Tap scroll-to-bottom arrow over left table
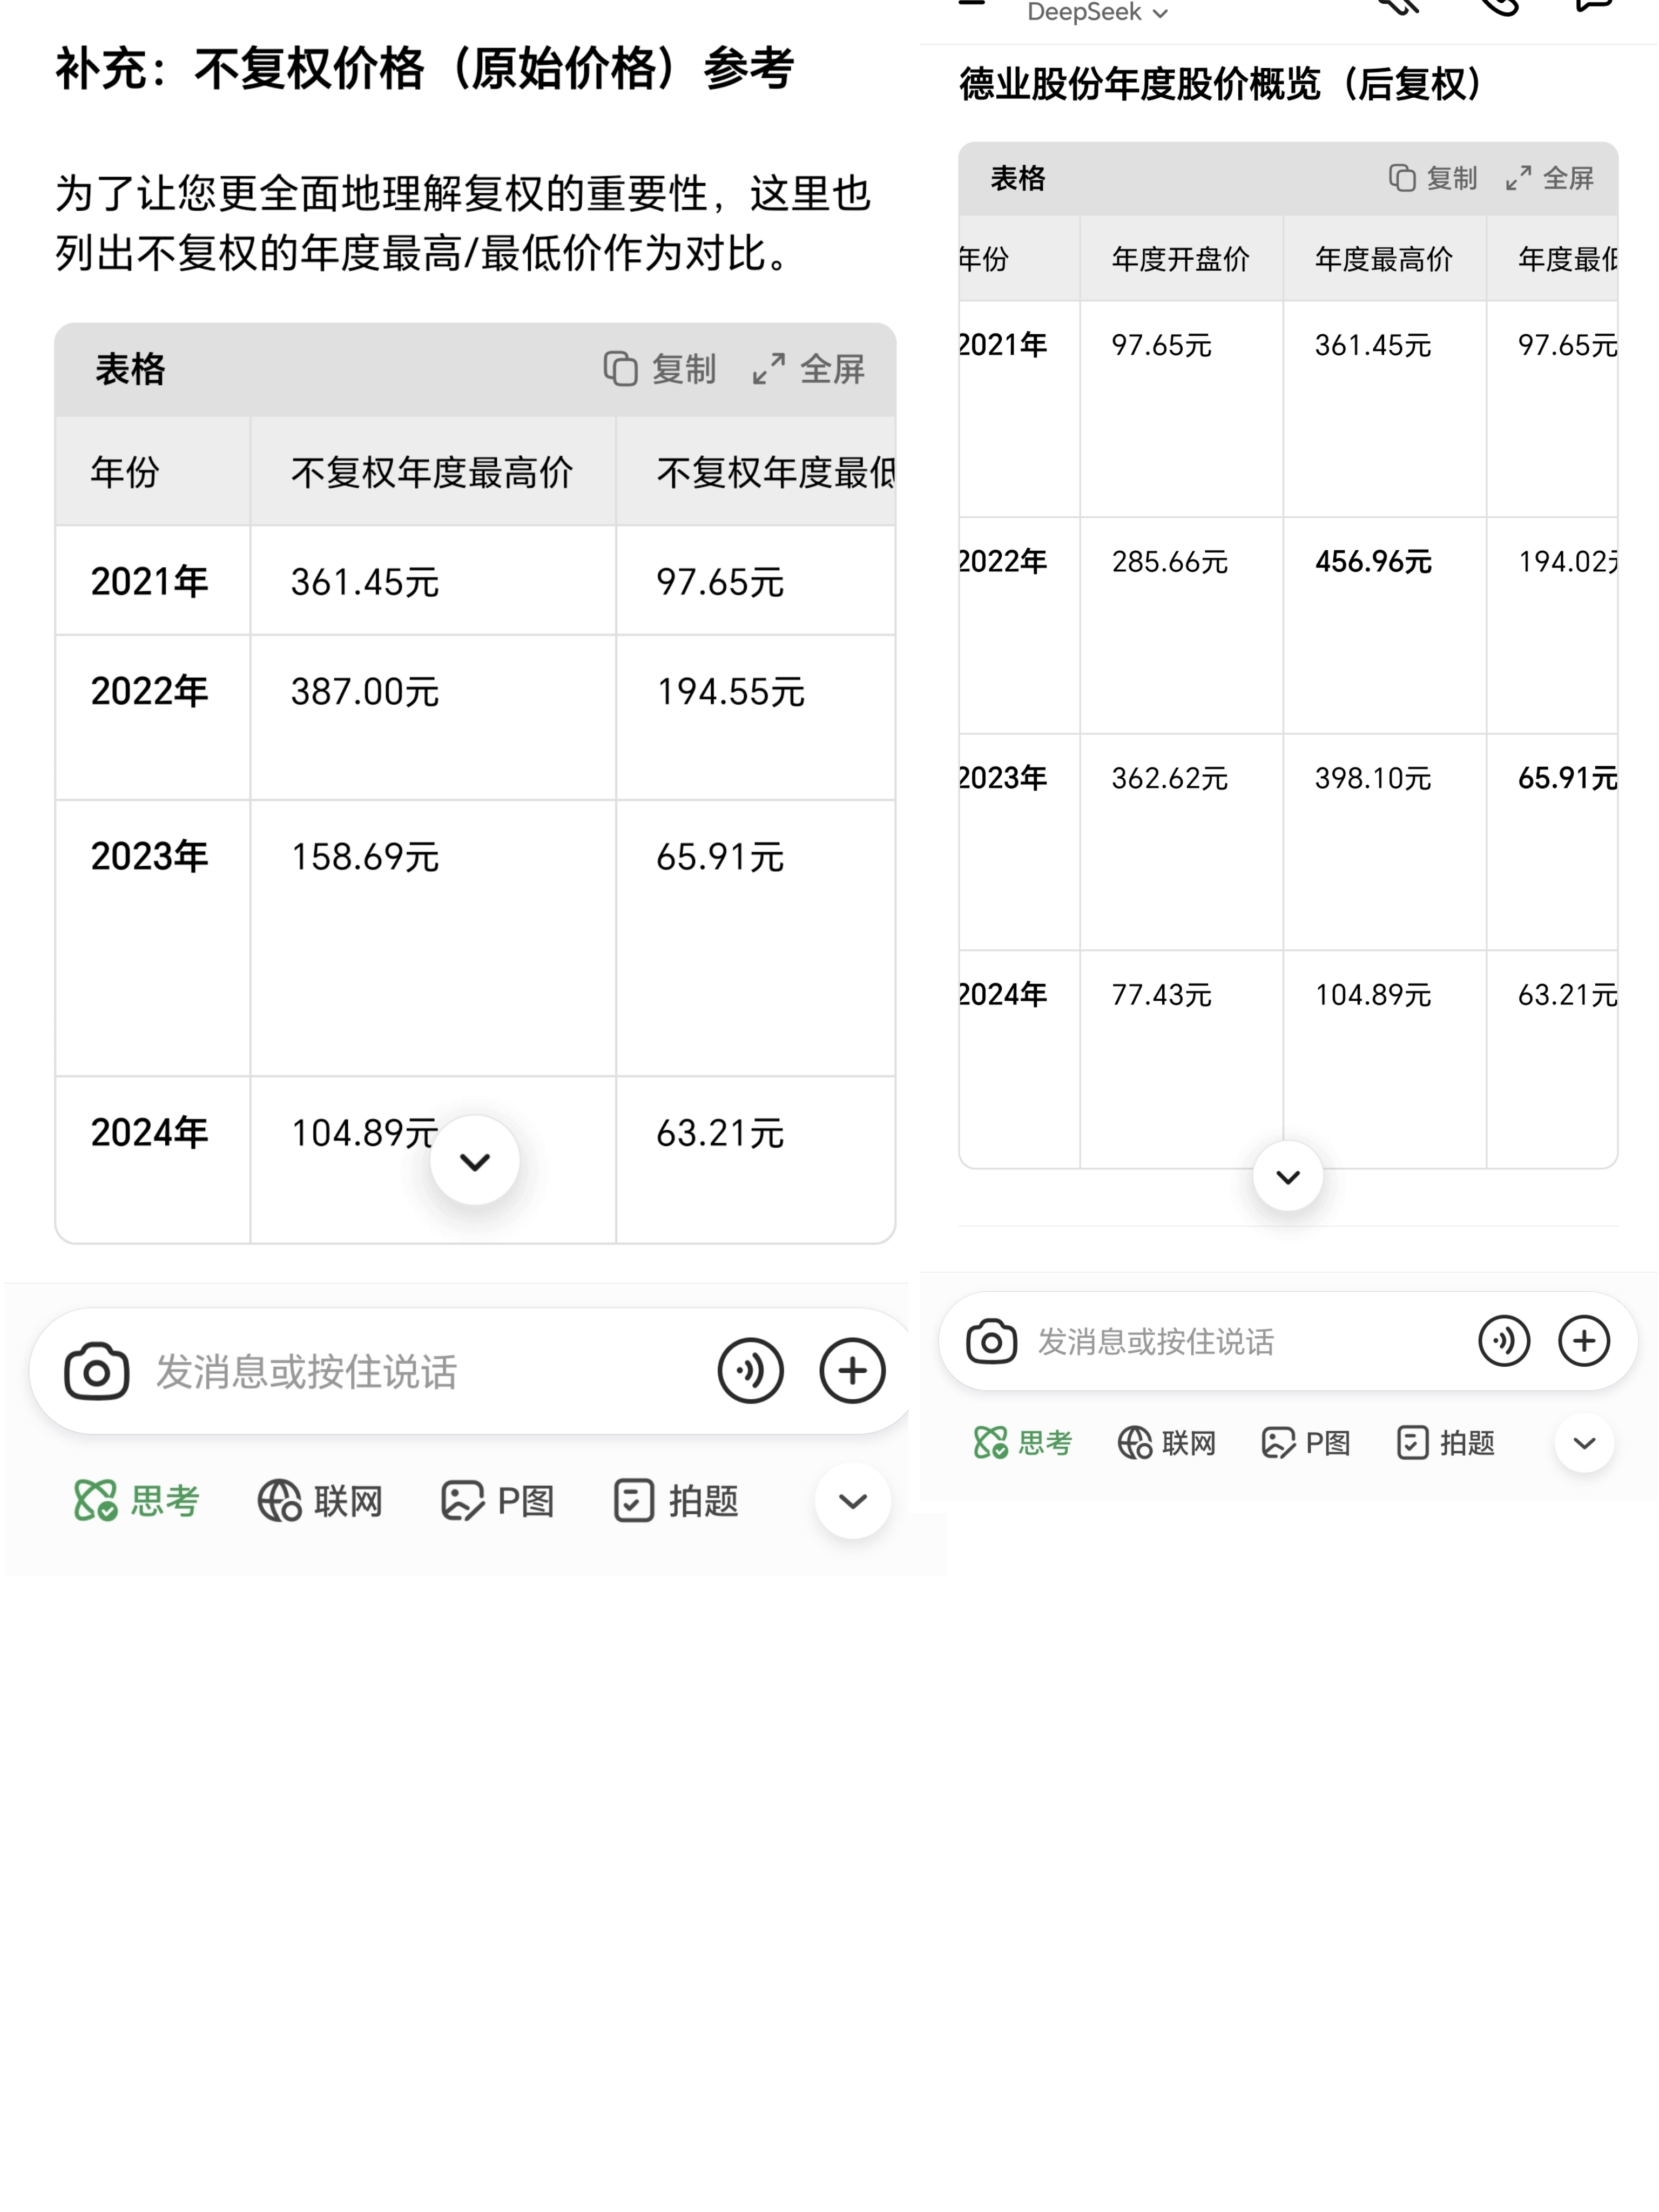This screenshot has width=1659, height=2212. pos(474,1161)
